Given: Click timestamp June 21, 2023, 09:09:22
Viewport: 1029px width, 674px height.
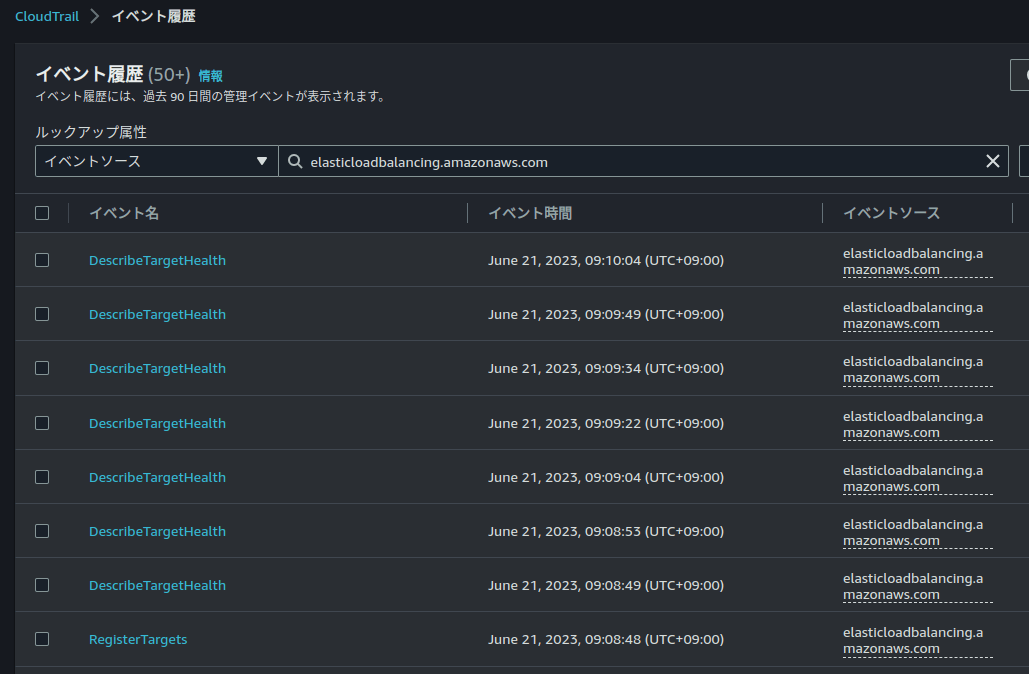Looking at the screenshot, I should (606, 423).
